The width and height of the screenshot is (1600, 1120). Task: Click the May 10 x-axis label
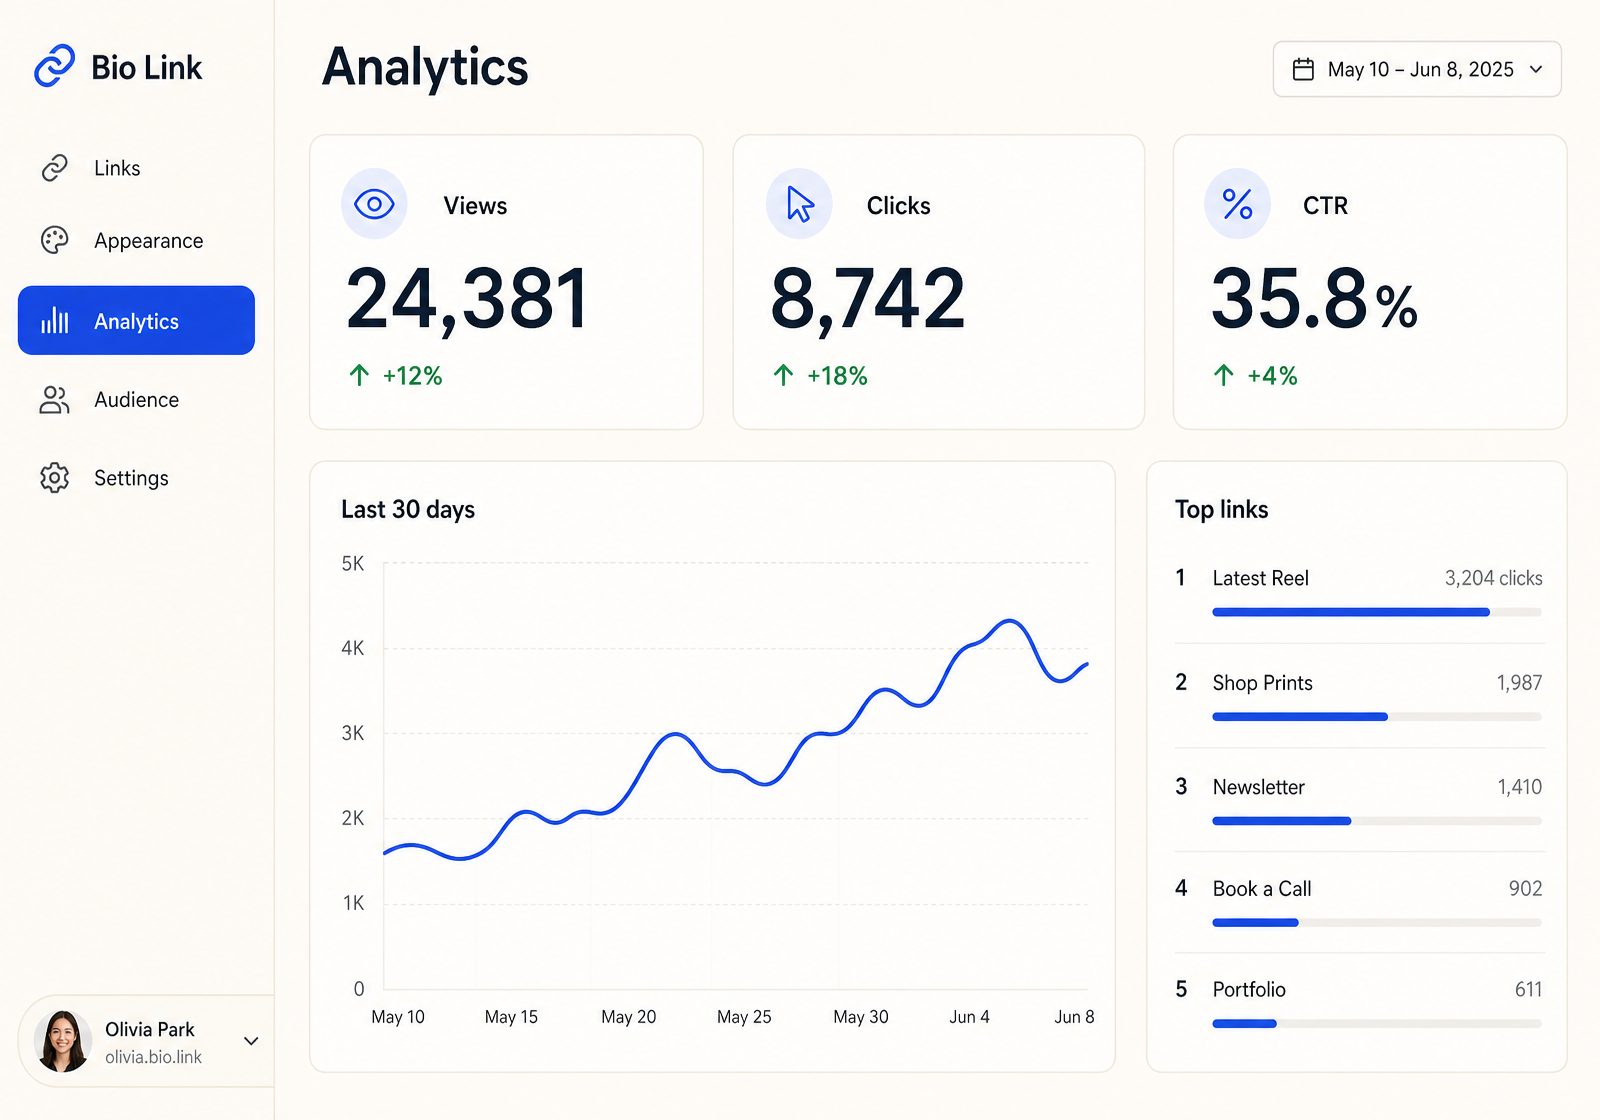pyautogui.click(x=398, y=1017)
